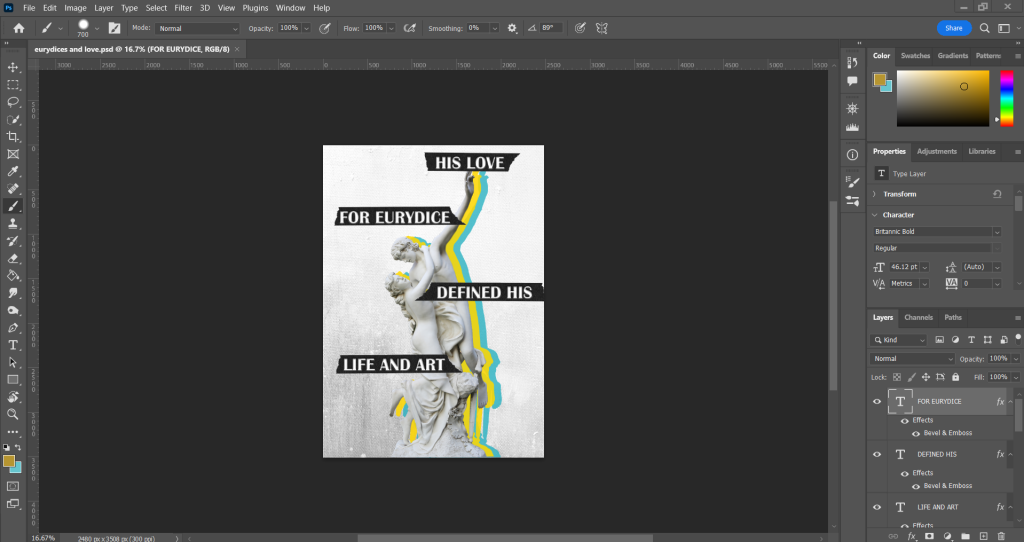The width and height of the screenshot is (1024, 542).
Task: Click the Share button
Action: [953, 28]
